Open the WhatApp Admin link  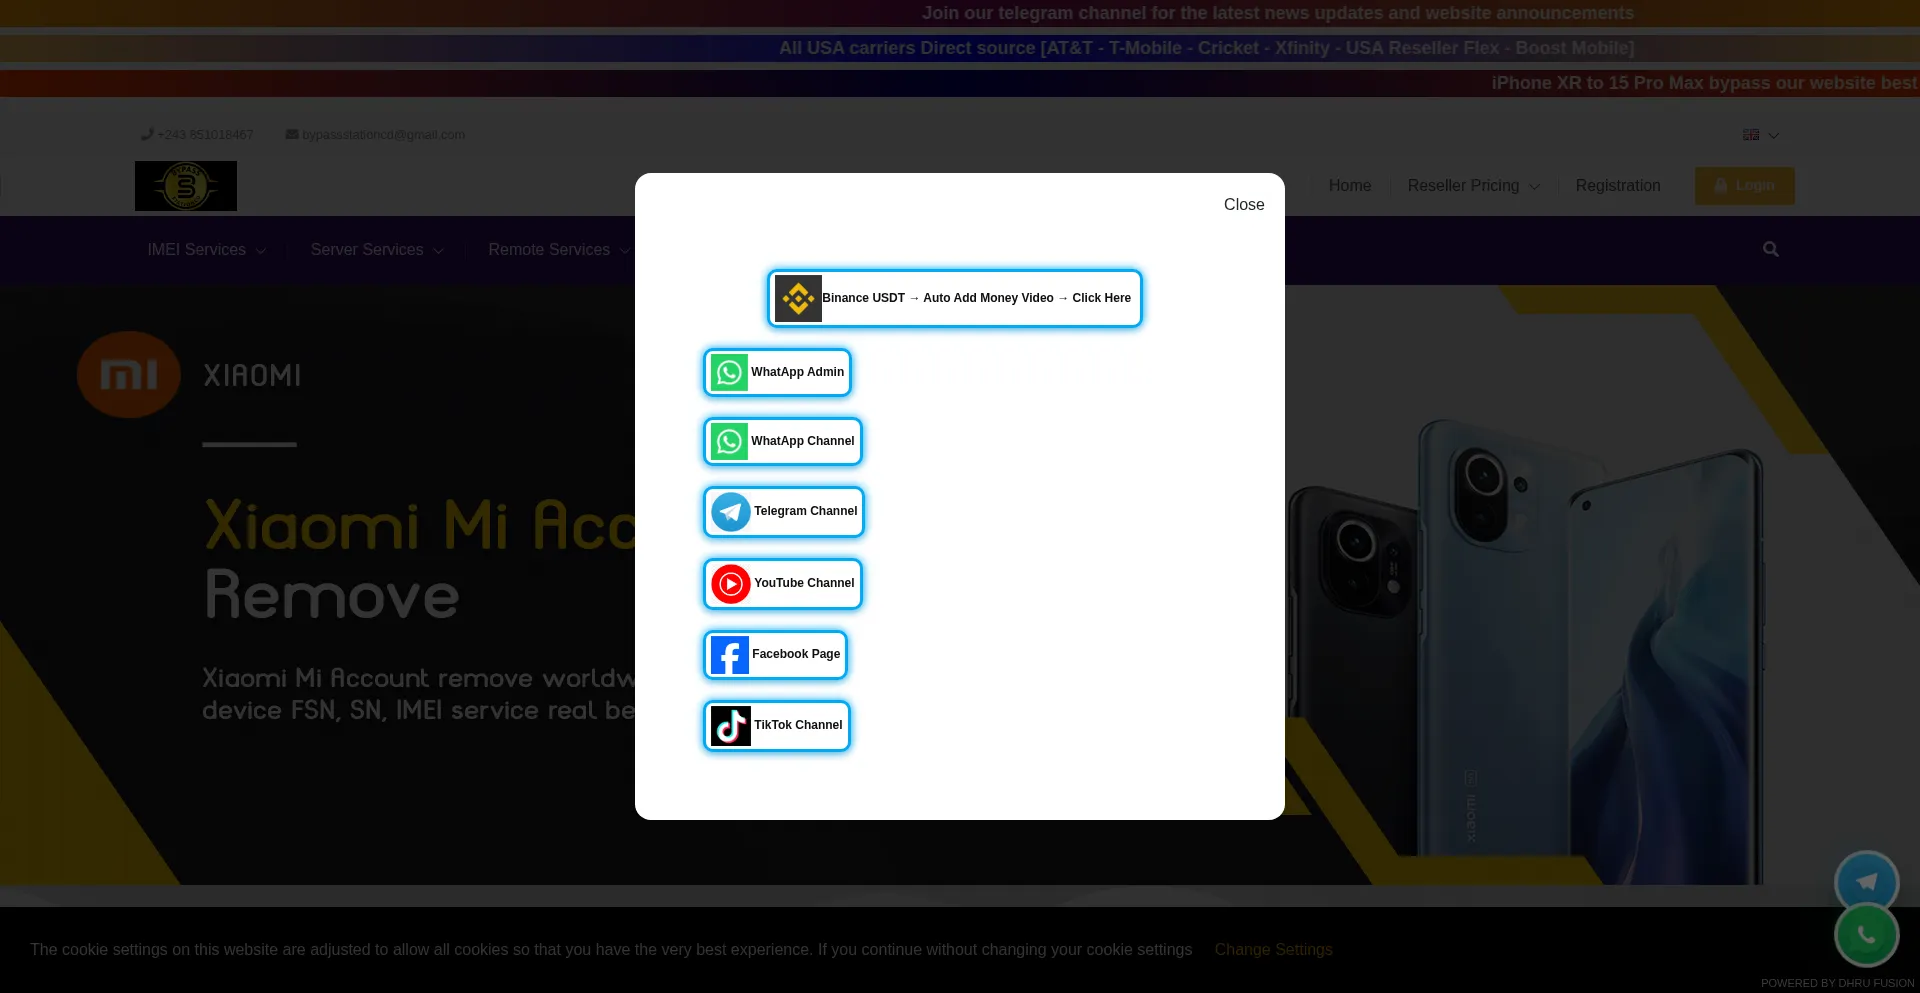tap(777, 372)
